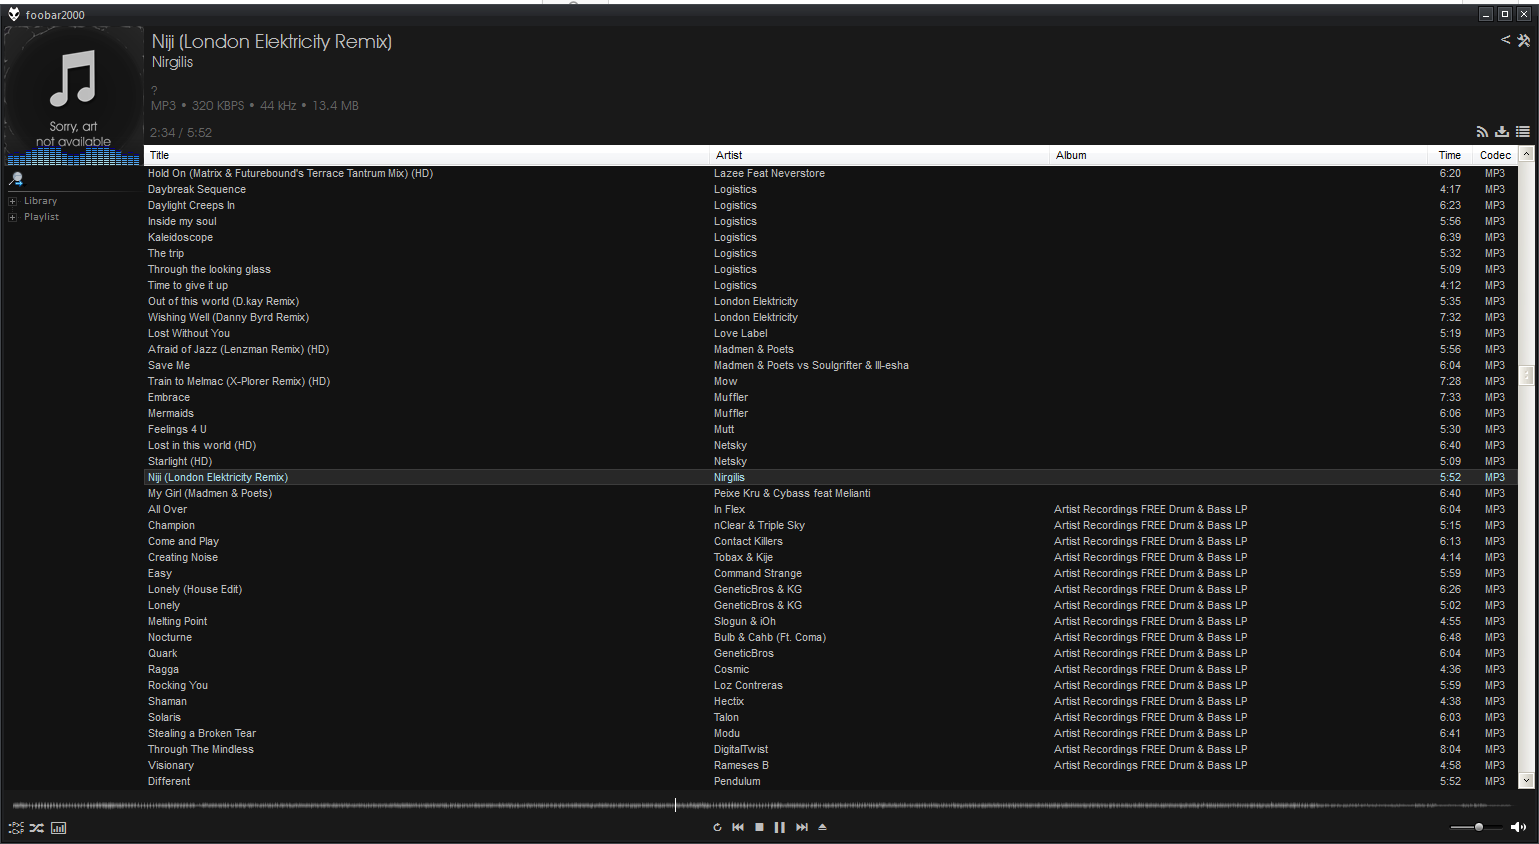Stop playback with the square button
Screen dimensions: 1539x844
(x=759, y=827)
